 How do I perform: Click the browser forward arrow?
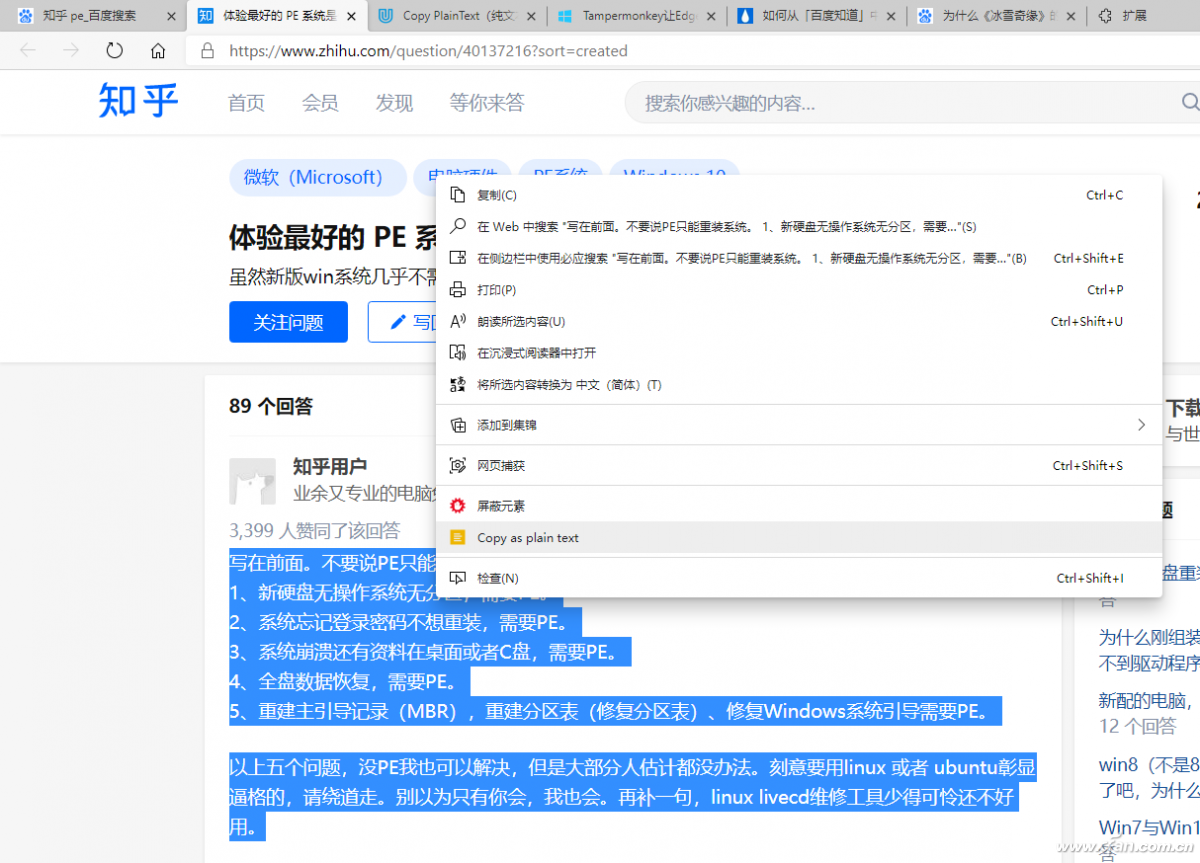point(71,51)
